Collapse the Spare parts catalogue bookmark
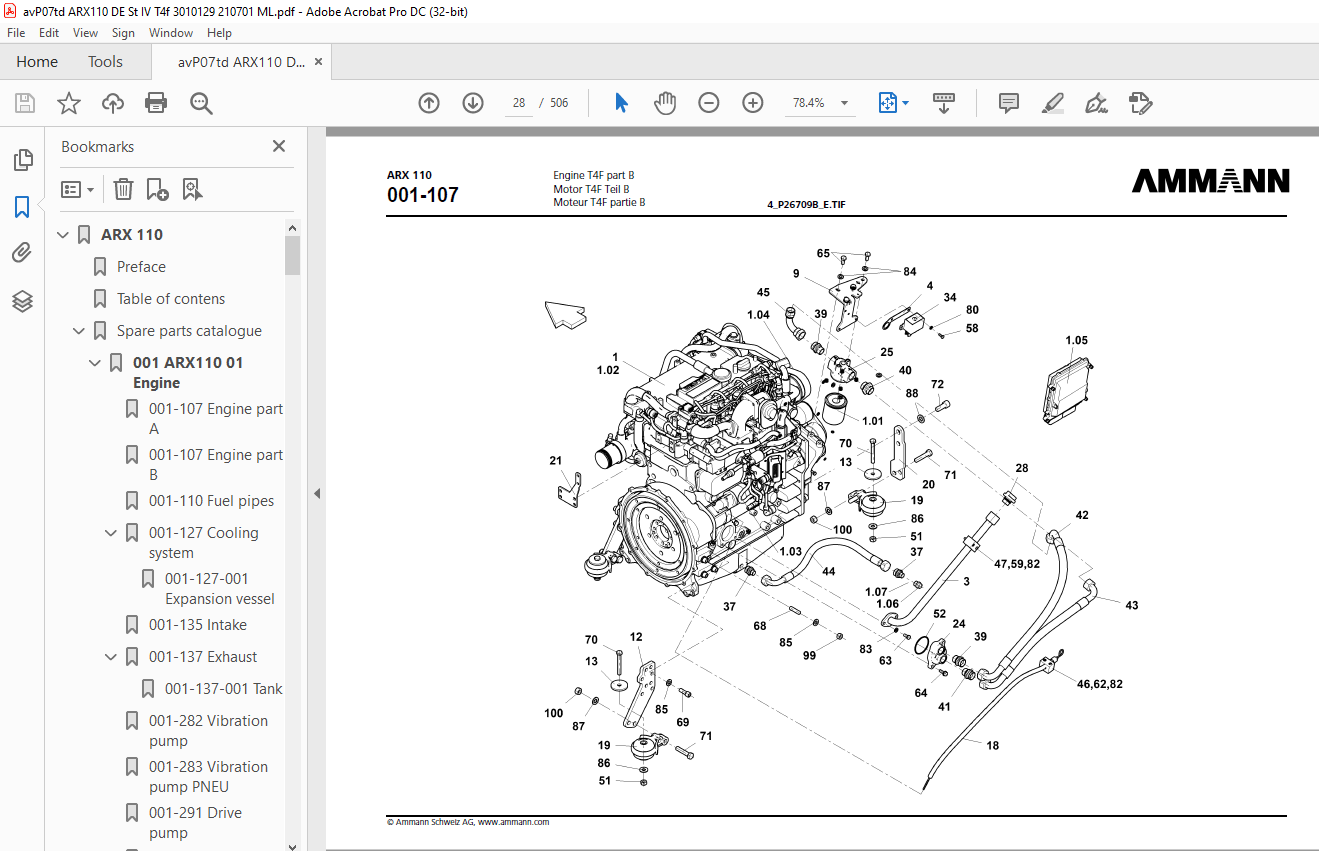This screenshot has height=851, width=1319. [x=80, y=331]
